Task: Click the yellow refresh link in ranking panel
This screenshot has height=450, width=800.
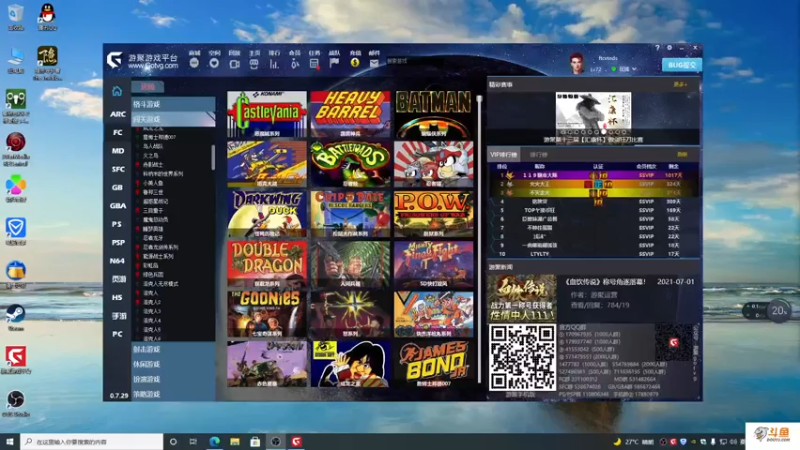Action: coord(682,155)
